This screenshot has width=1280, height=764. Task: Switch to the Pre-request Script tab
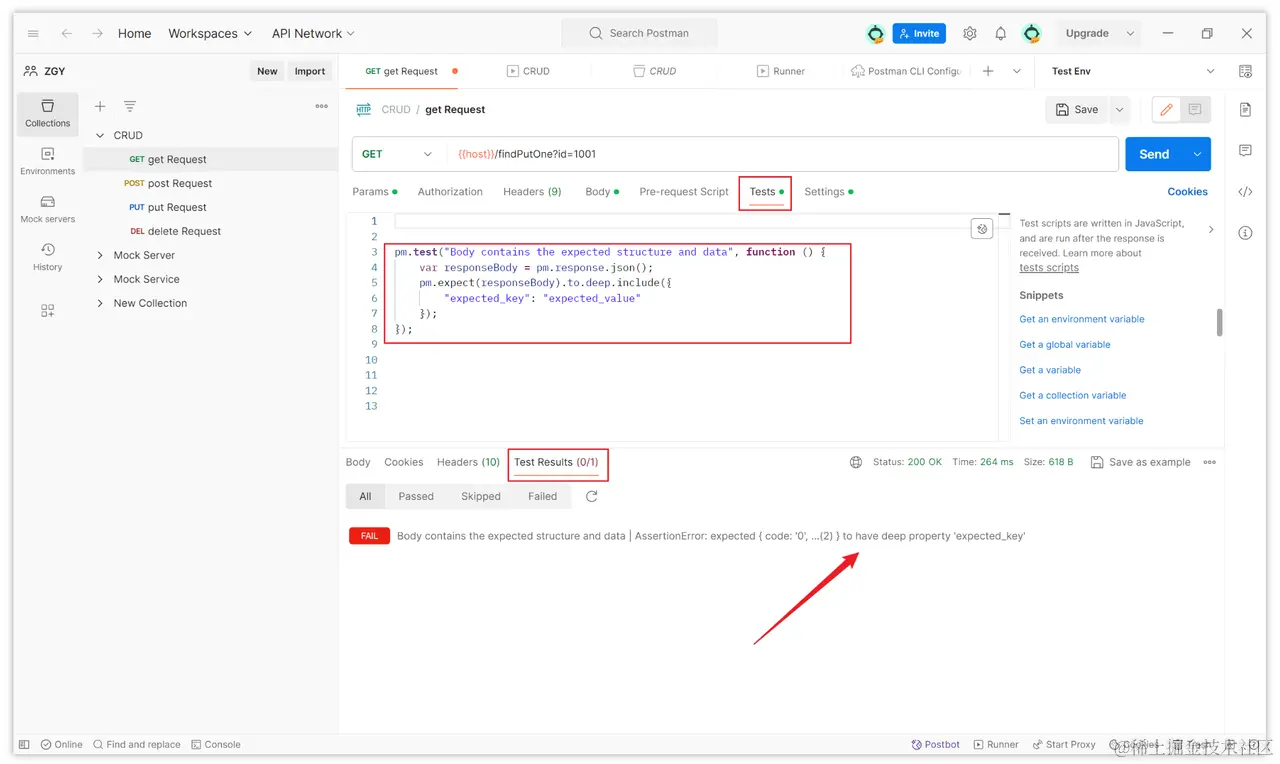point(684,191)
